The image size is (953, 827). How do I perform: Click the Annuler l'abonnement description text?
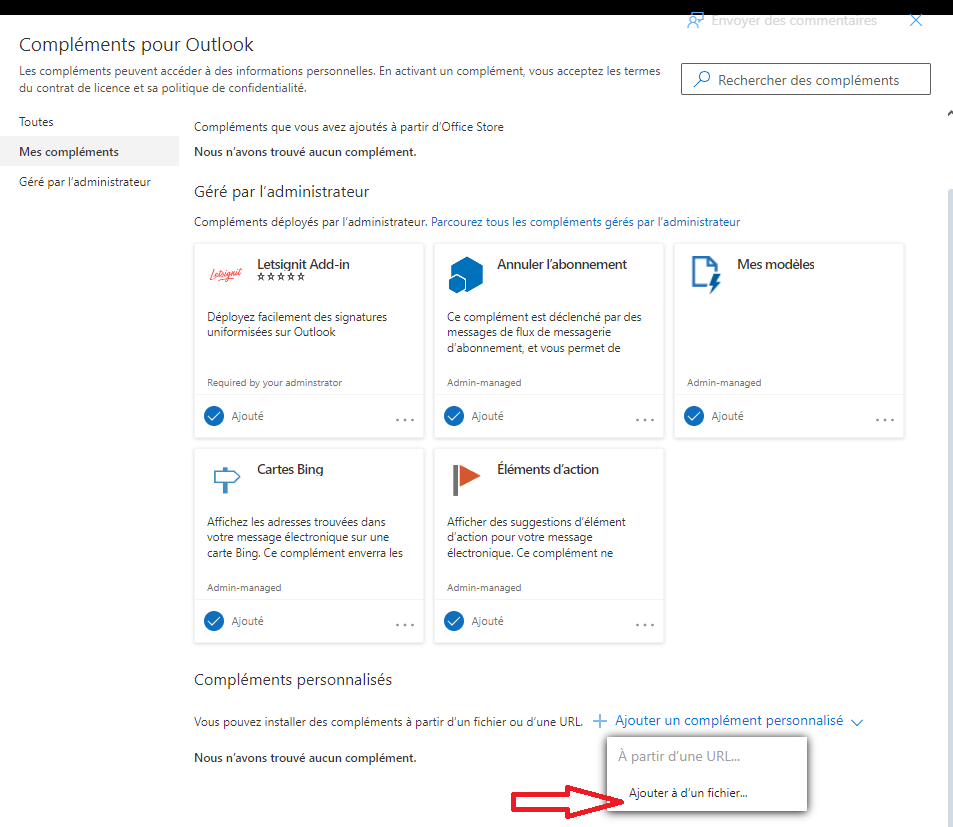pyautogui.click(x=544, y=332)
